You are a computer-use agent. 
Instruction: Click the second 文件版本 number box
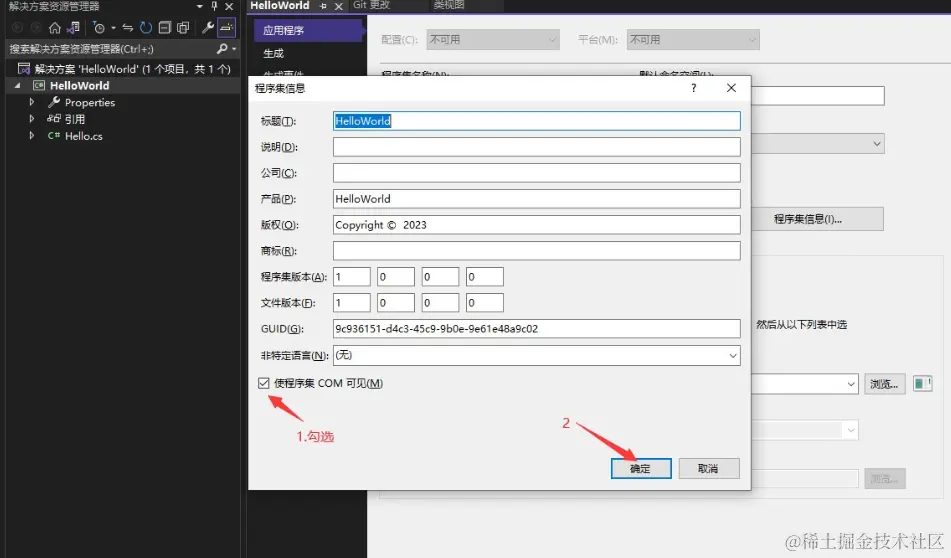[x=396, y=303]
